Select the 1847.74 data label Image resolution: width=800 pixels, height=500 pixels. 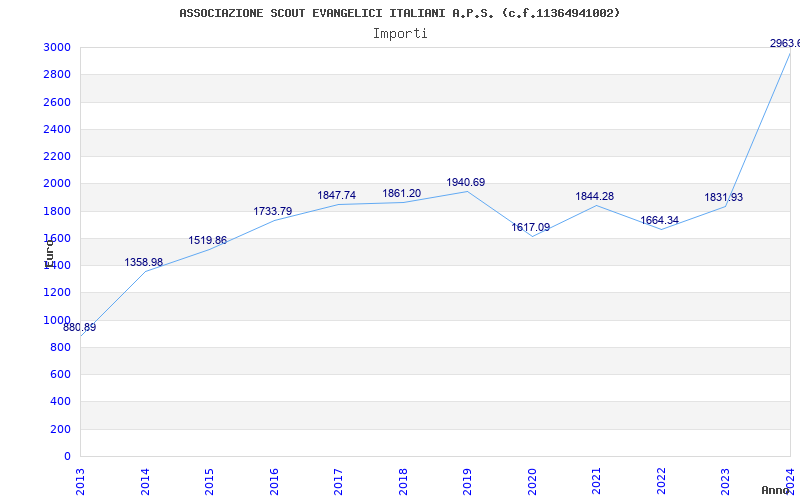[337, 195]
